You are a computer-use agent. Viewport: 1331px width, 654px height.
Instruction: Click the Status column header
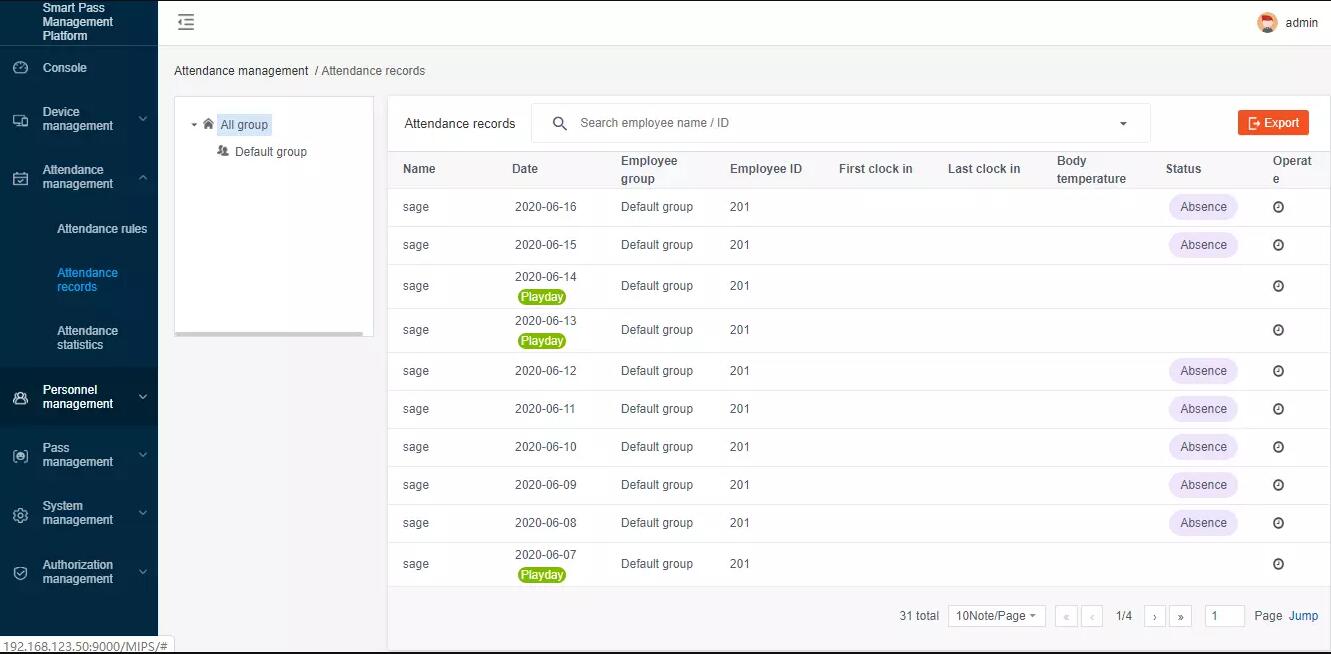point(1183,169)
